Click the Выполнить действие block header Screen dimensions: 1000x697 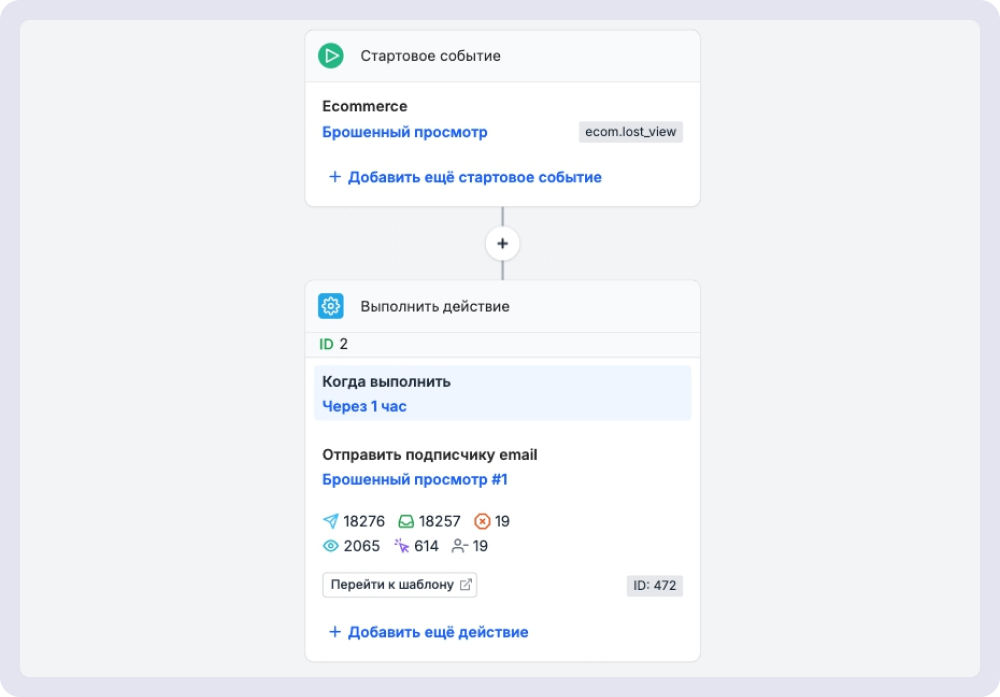(503, 307)
